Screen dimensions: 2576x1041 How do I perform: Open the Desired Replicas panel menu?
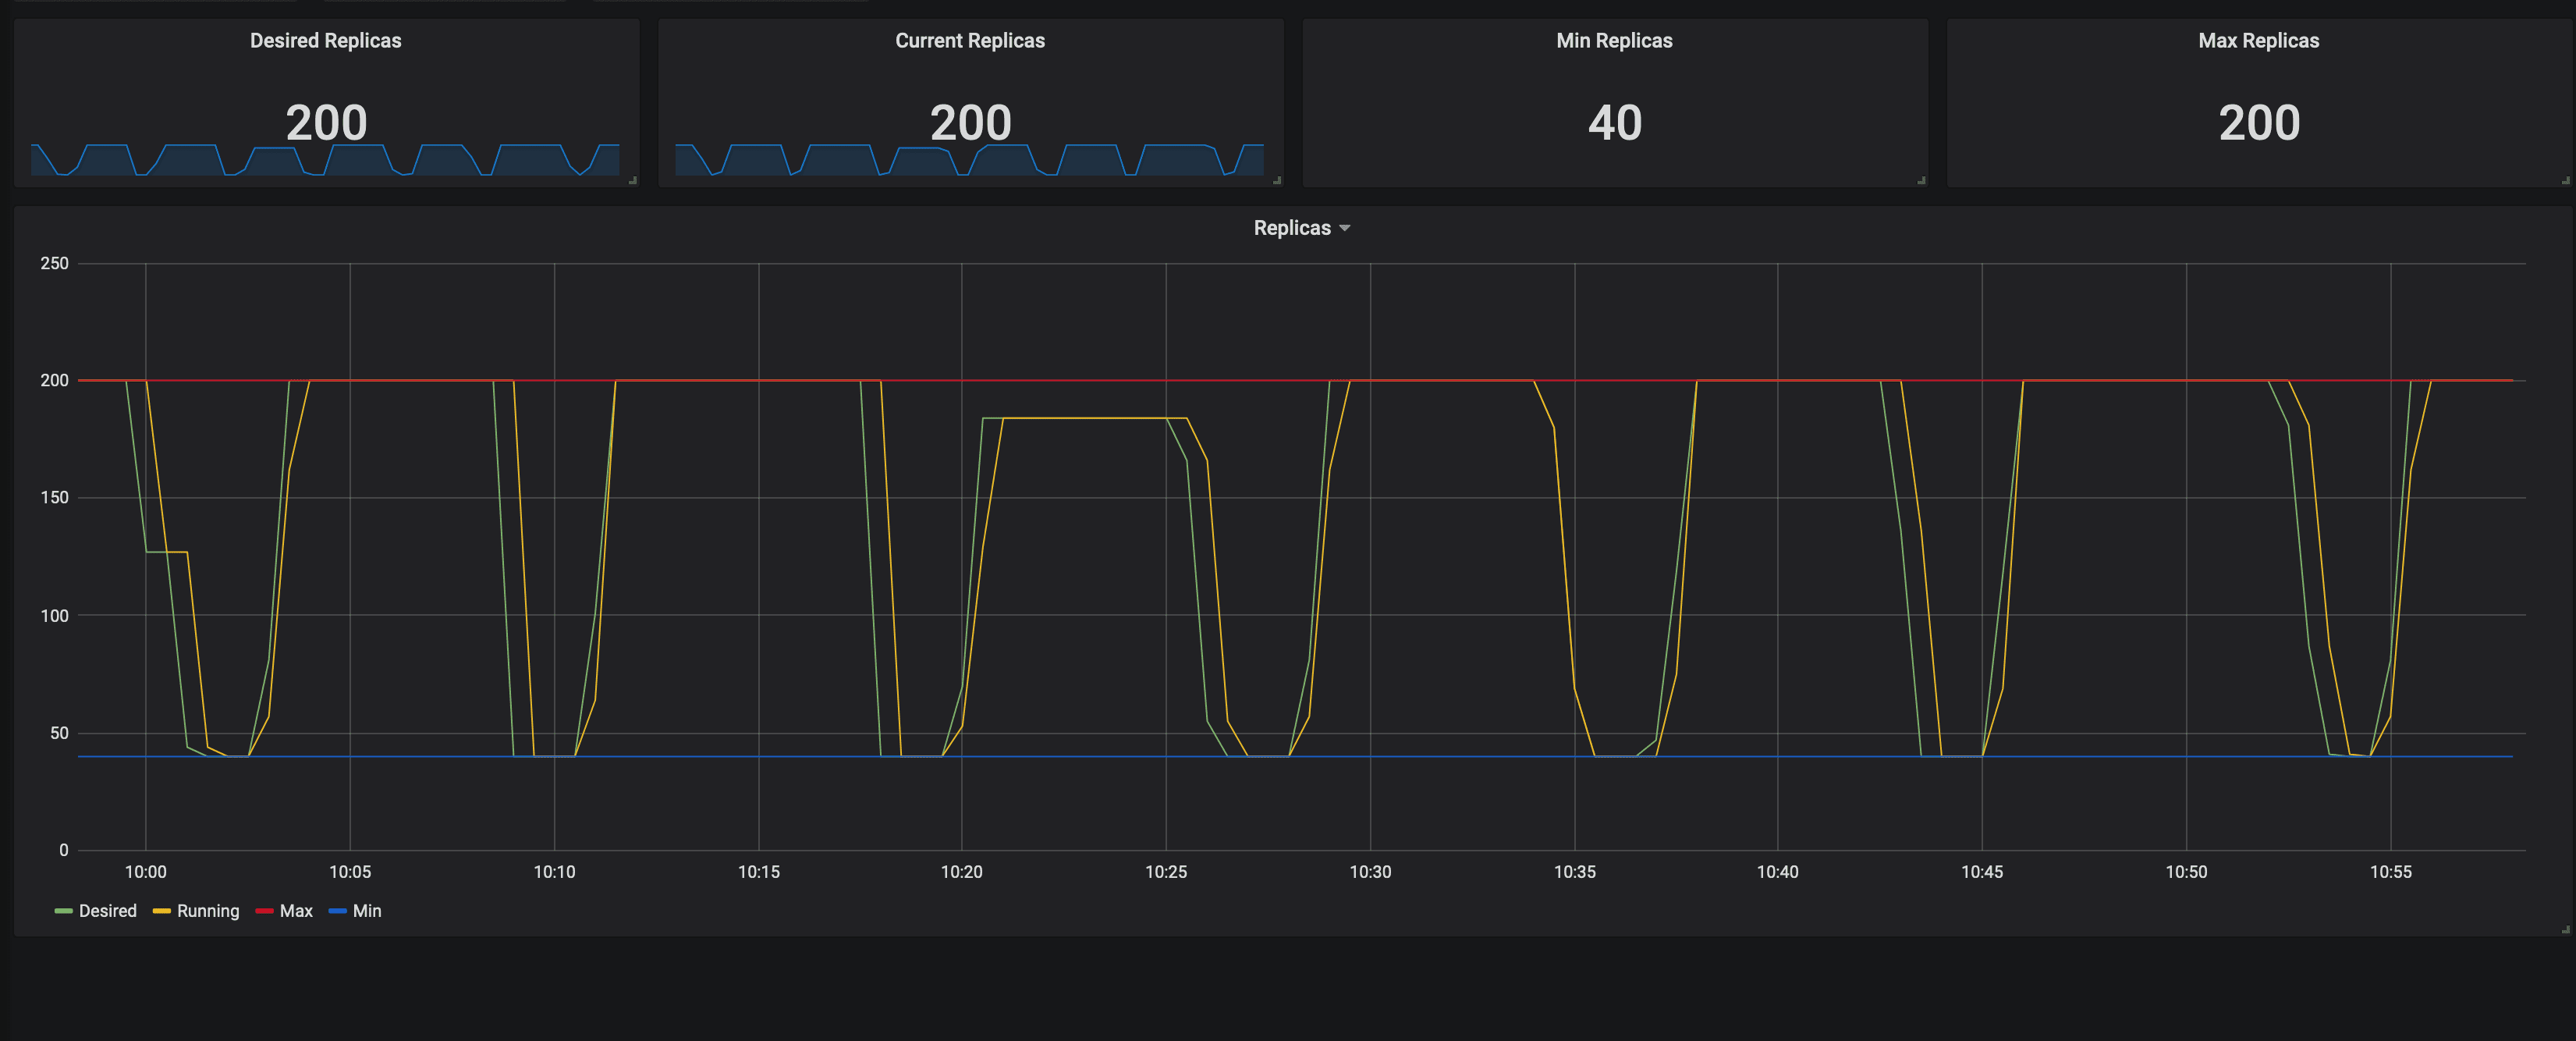tap(325, 40)
